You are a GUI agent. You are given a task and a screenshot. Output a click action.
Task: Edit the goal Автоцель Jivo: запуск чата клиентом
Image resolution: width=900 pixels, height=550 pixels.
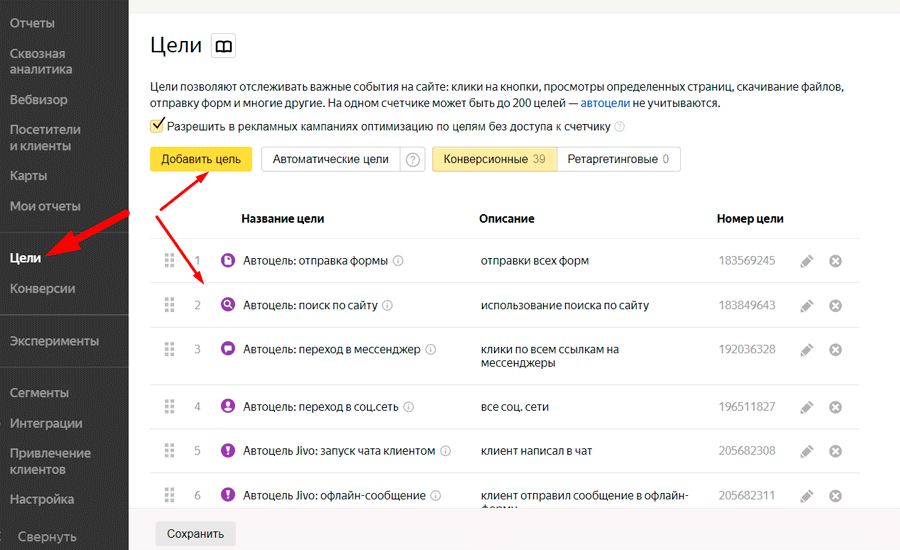coord(806,452)
